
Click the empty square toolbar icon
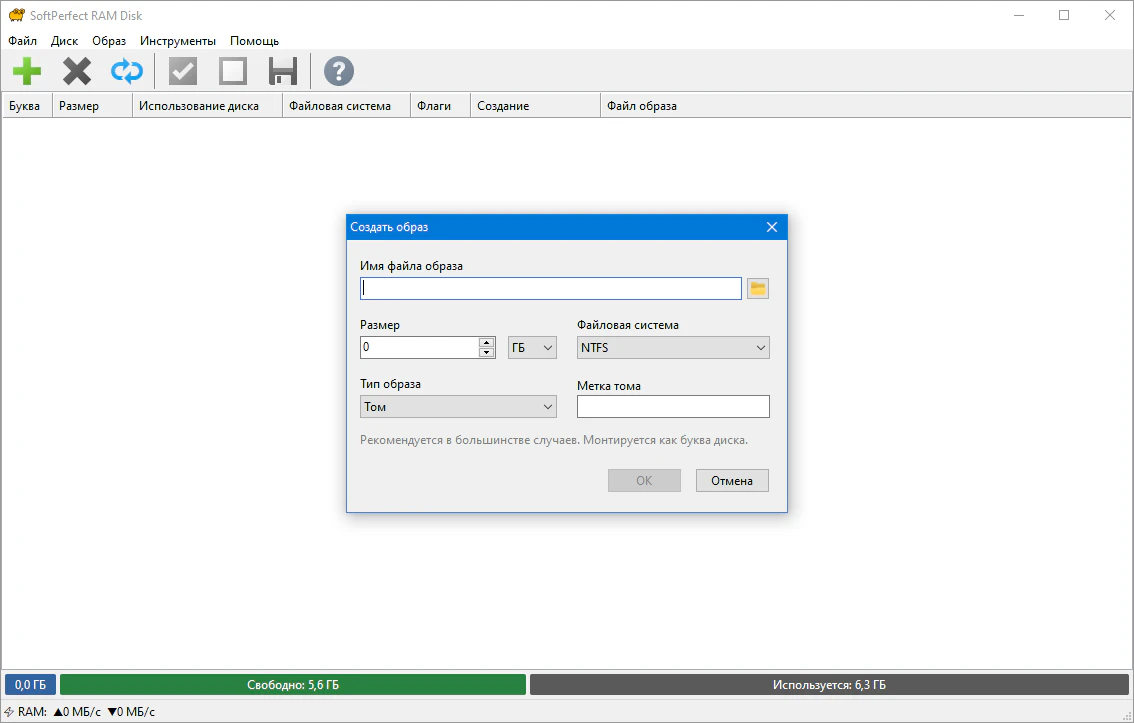[233, 71]
